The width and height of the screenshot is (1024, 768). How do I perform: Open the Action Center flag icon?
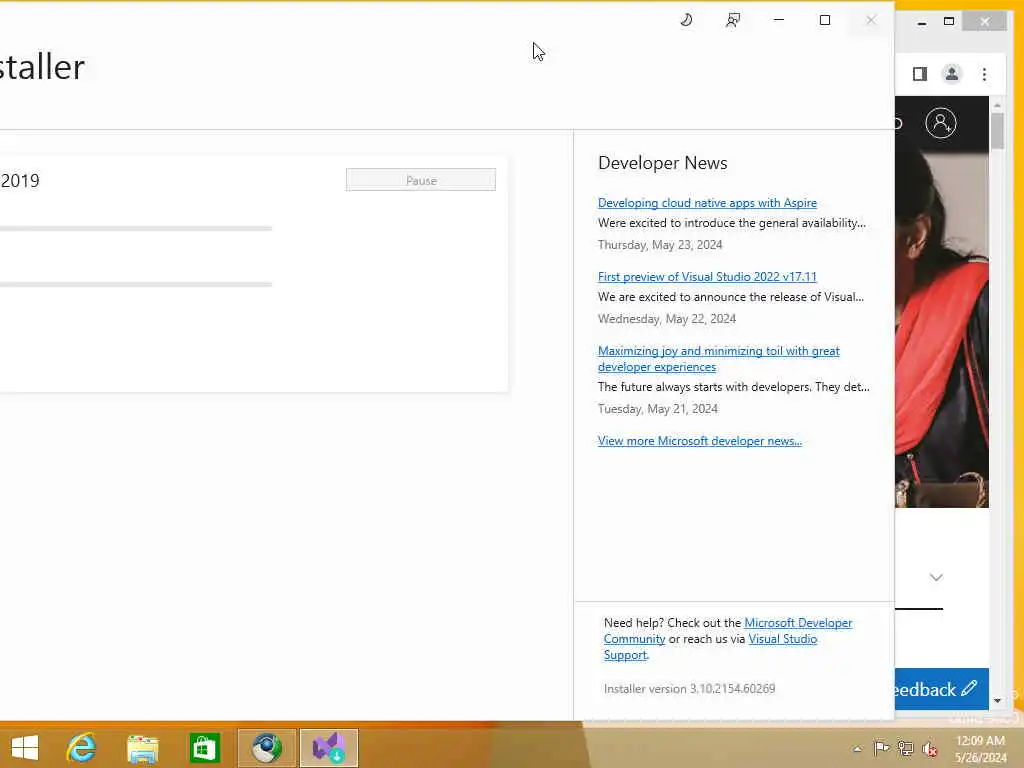click(881, 748)
